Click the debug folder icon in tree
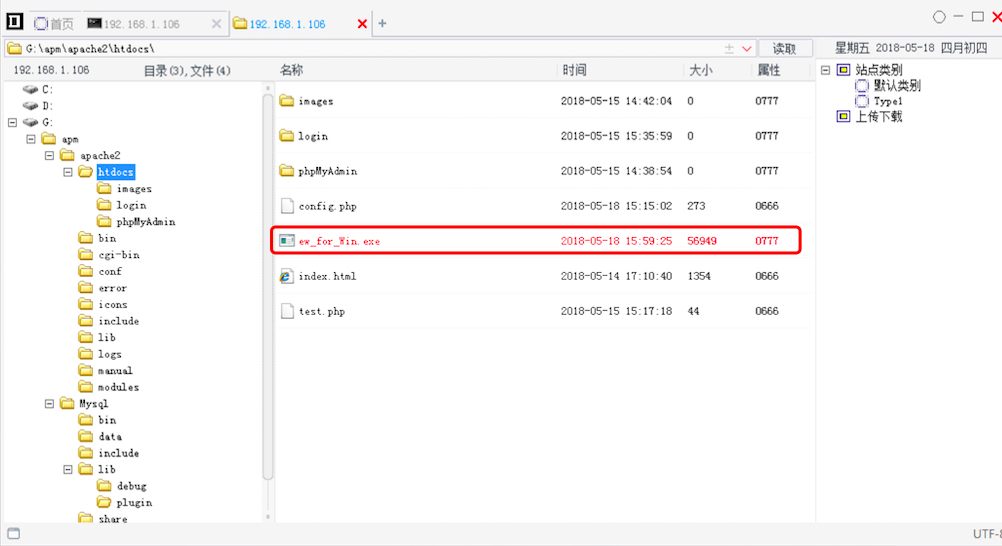The image size is (1002, 546). [x=104, y=486]
